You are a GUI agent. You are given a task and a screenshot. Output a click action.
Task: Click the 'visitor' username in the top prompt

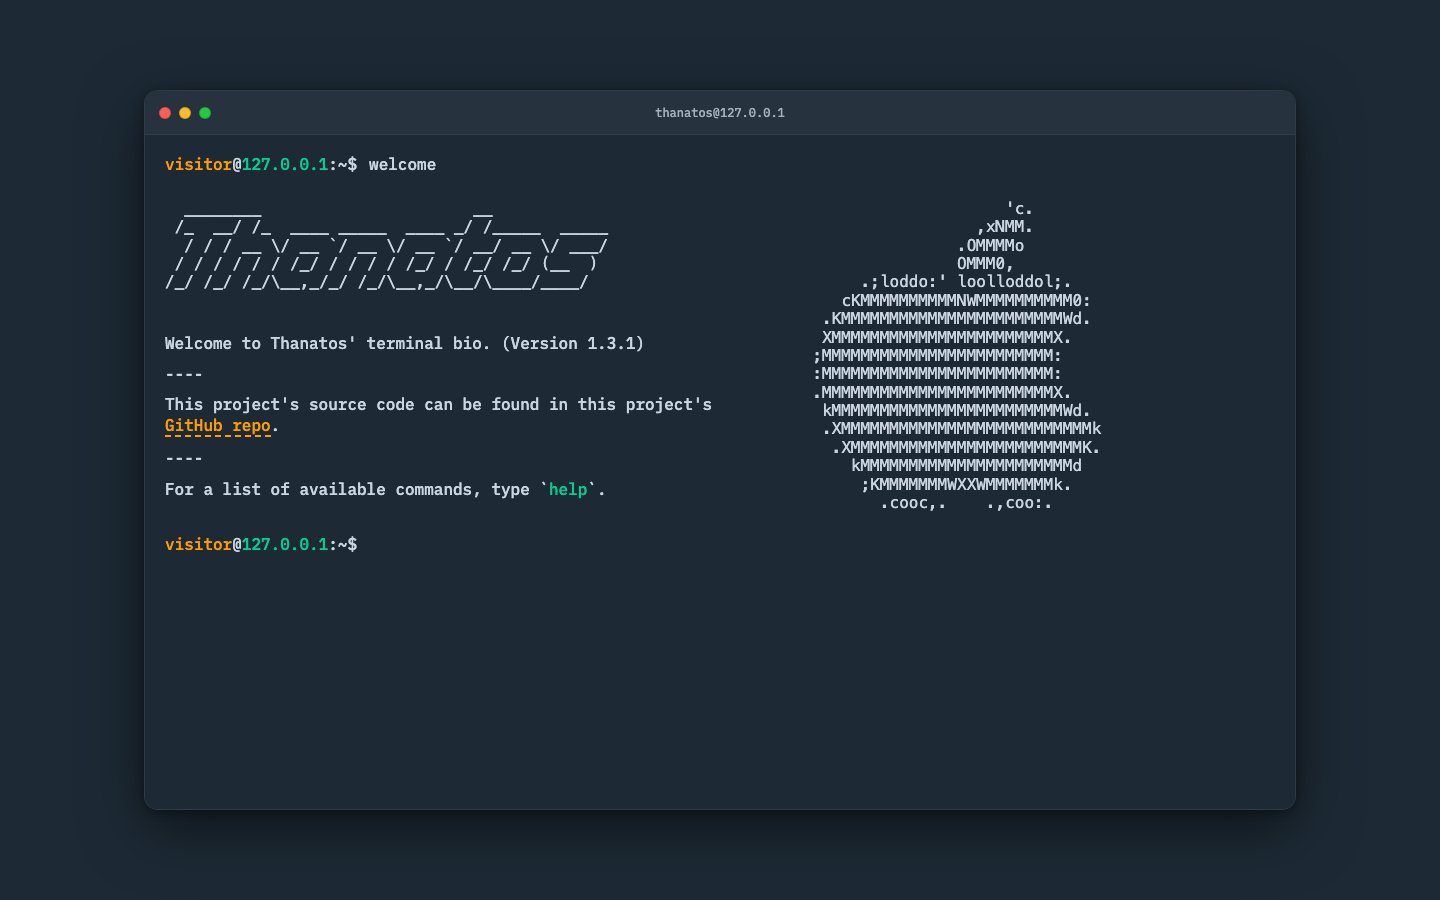198,164
